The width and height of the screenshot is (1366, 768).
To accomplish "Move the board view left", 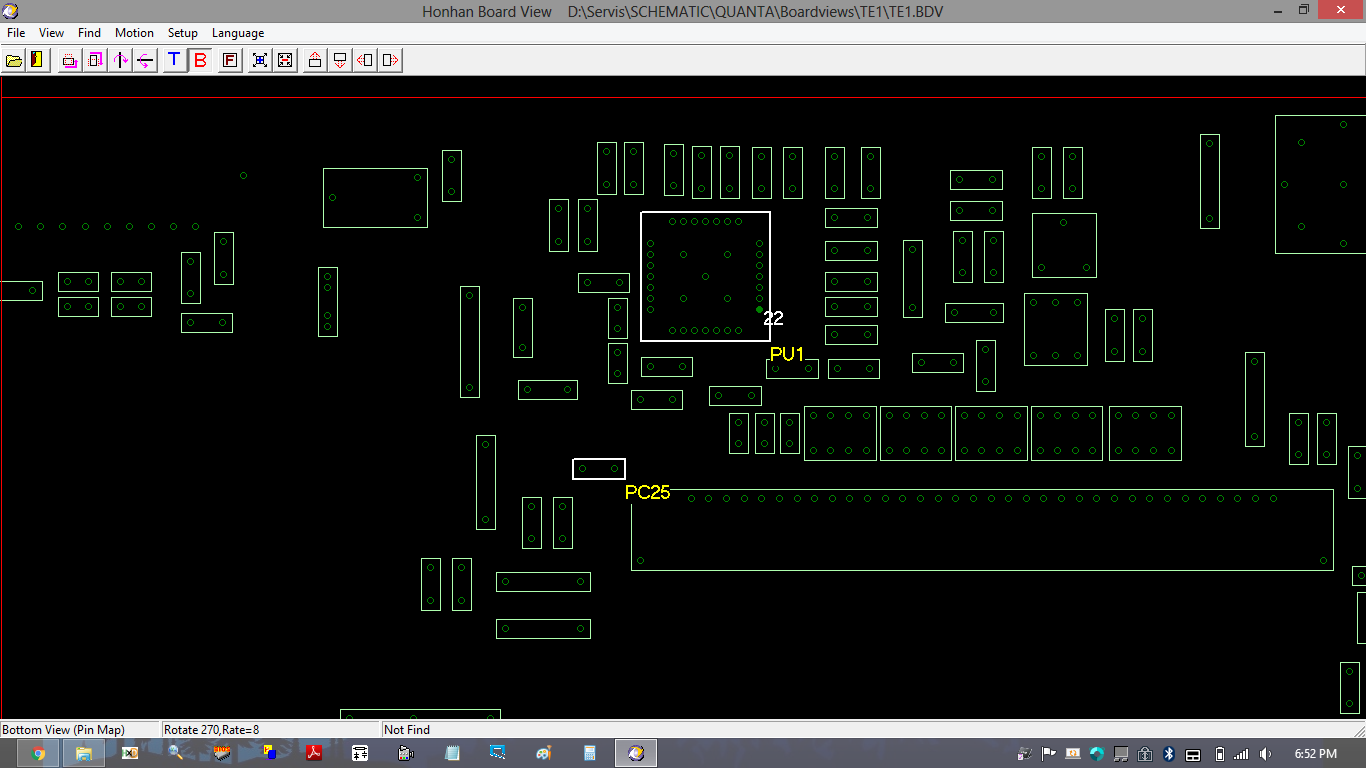I will [365, 60].
